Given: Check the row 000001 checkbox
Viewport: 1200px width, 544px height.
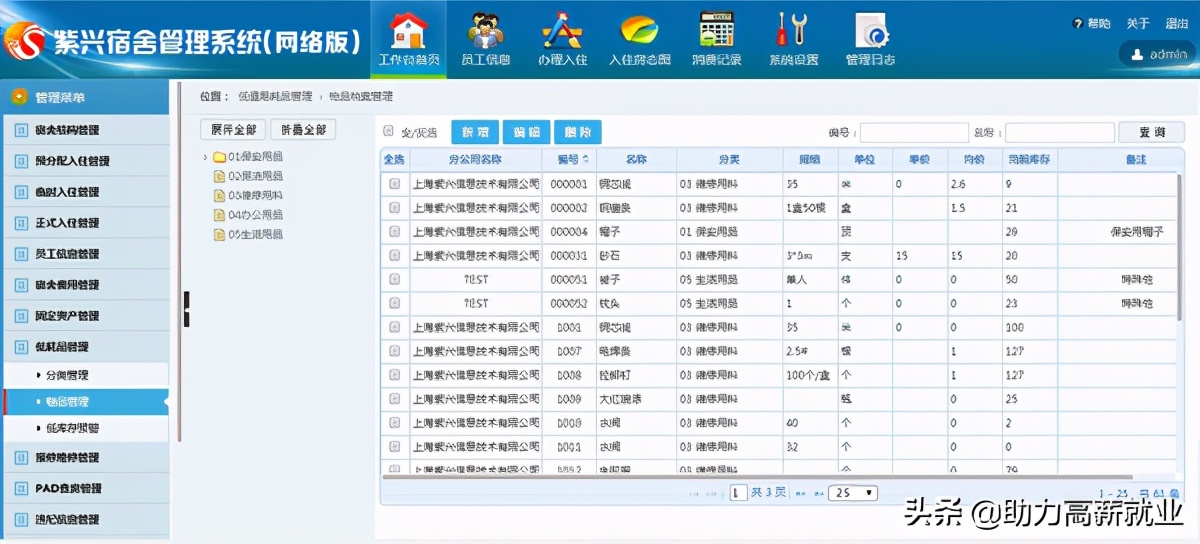Looking at the screenshot, I should [394, 184].
